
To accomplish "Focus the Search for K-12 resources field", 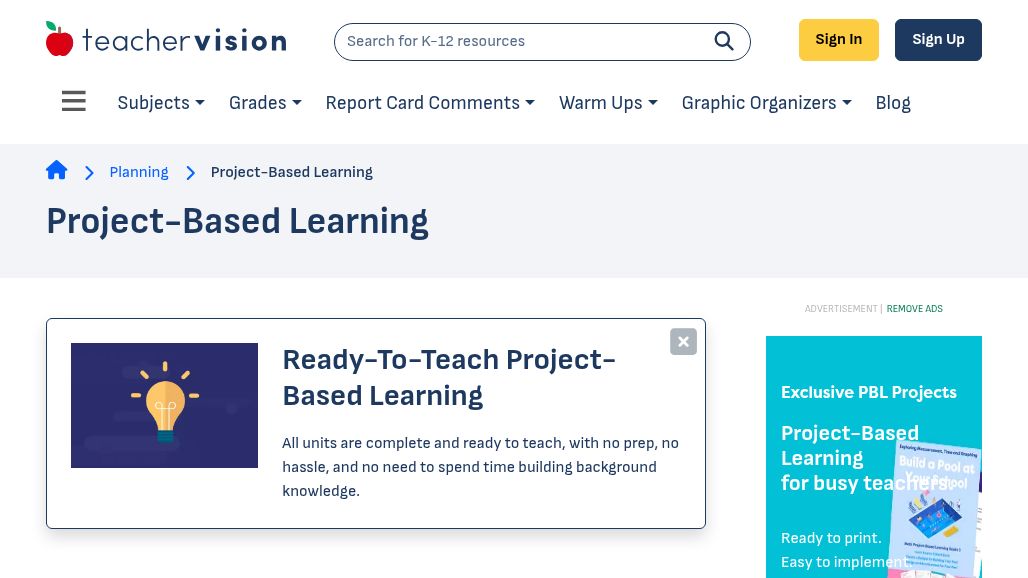I will [x=524, y=41].
